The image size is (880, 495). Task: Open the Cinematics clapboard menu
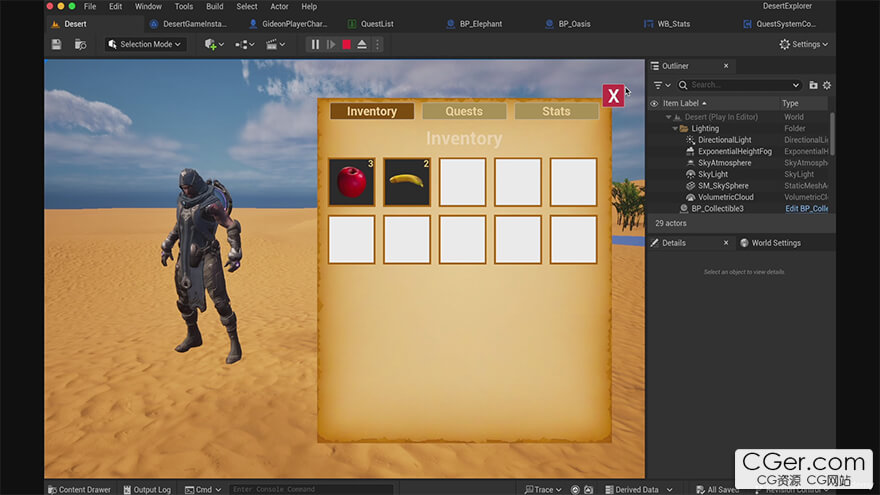[x=275, y=44]
